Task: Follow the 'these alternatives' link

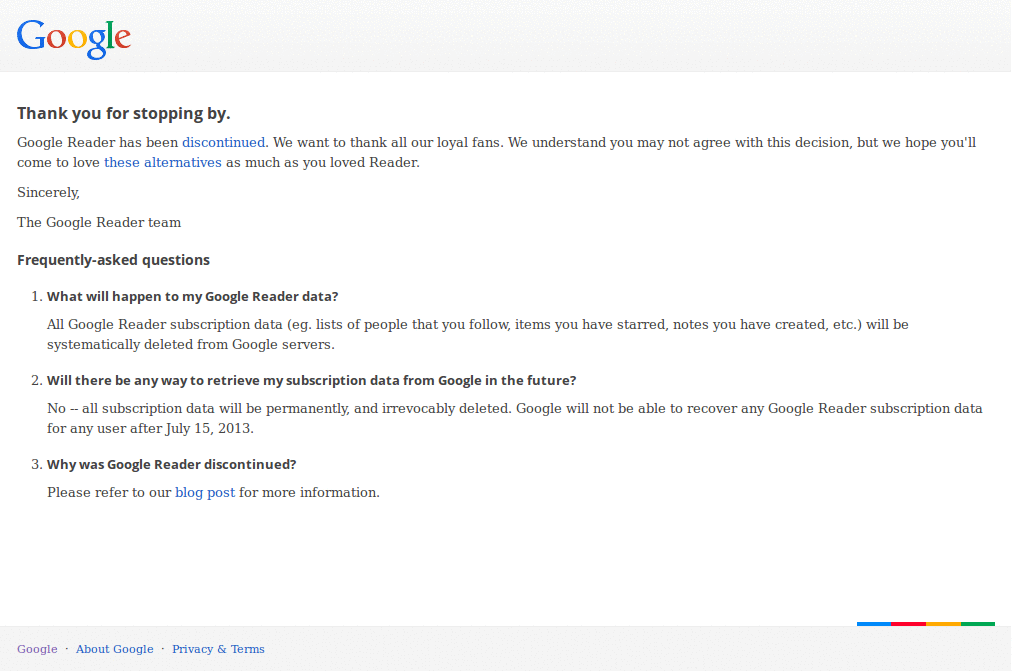Action: (163, 162)
